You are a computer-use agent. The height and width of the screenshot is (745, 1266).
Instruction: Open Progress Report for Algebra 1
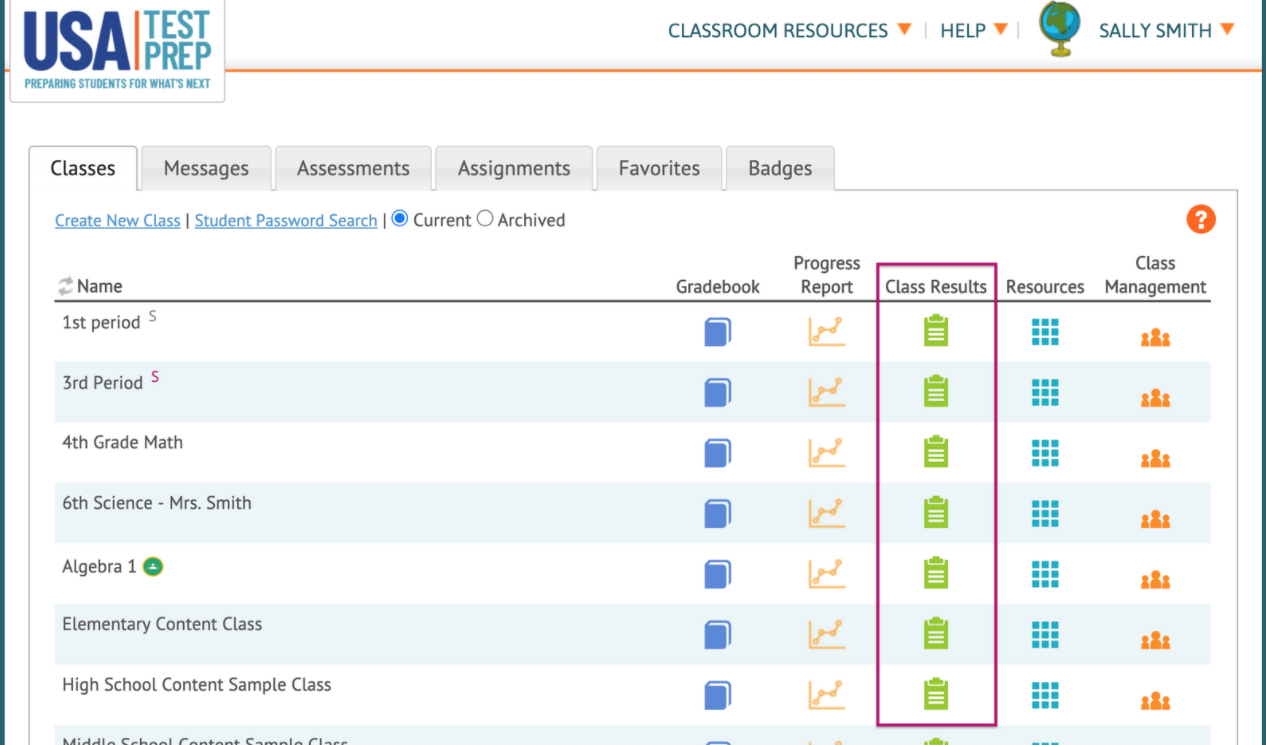pyautogui.click(x=827, y=574)
